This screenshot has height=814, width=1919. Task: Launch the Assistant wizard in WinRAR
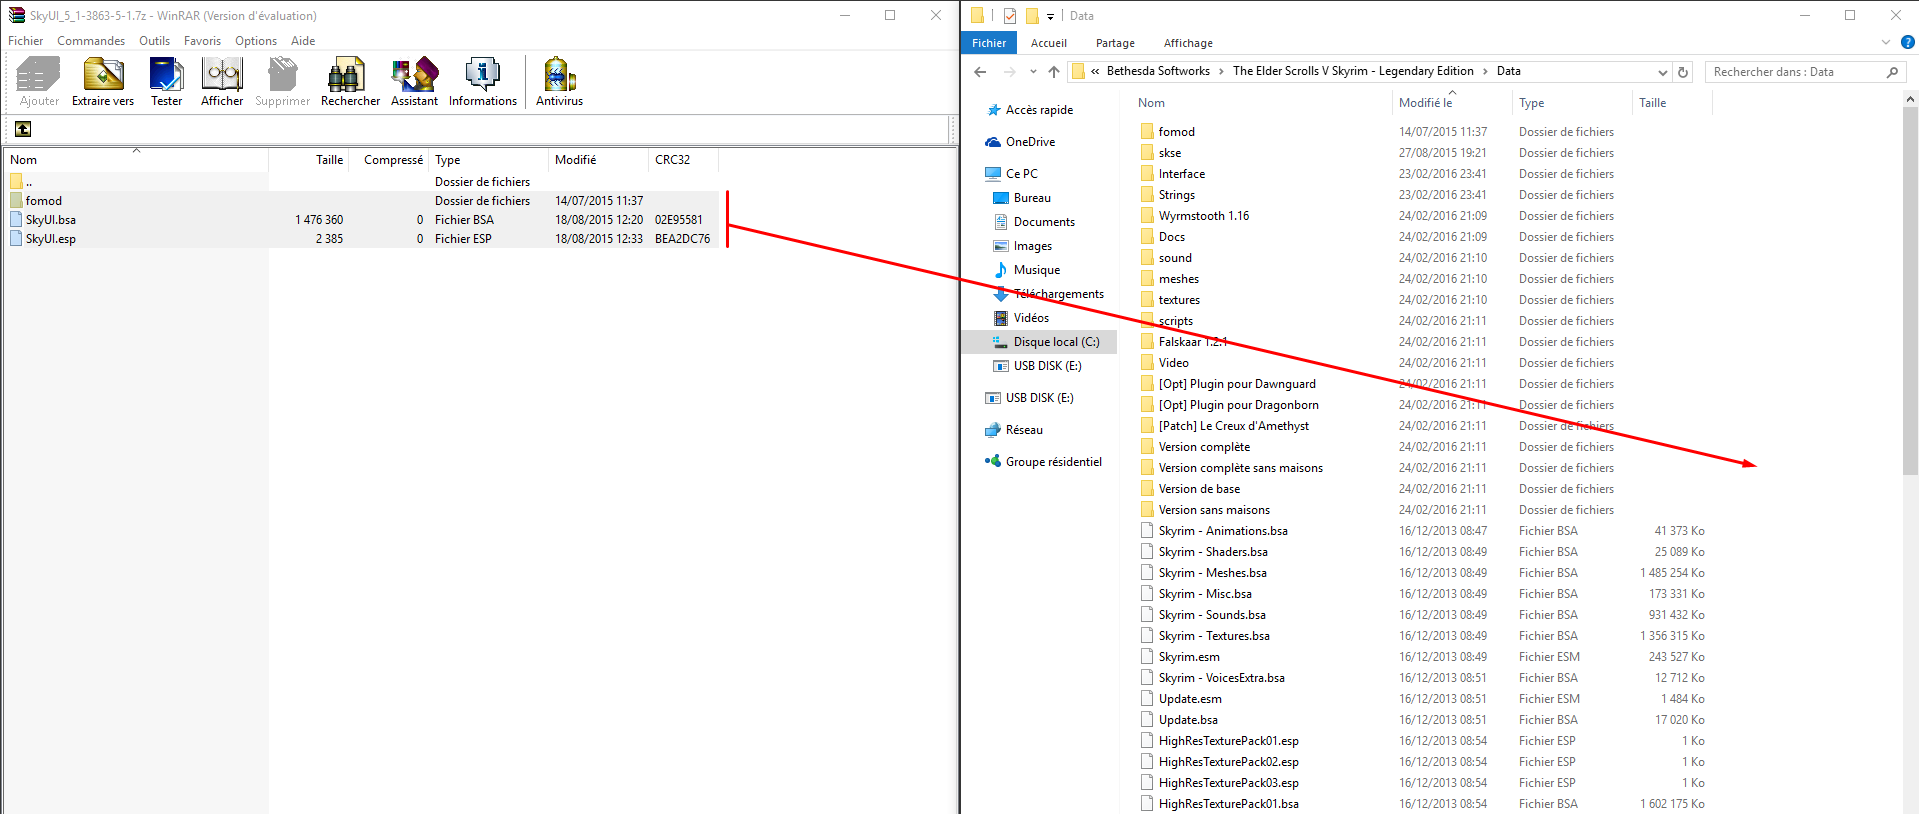414,81
